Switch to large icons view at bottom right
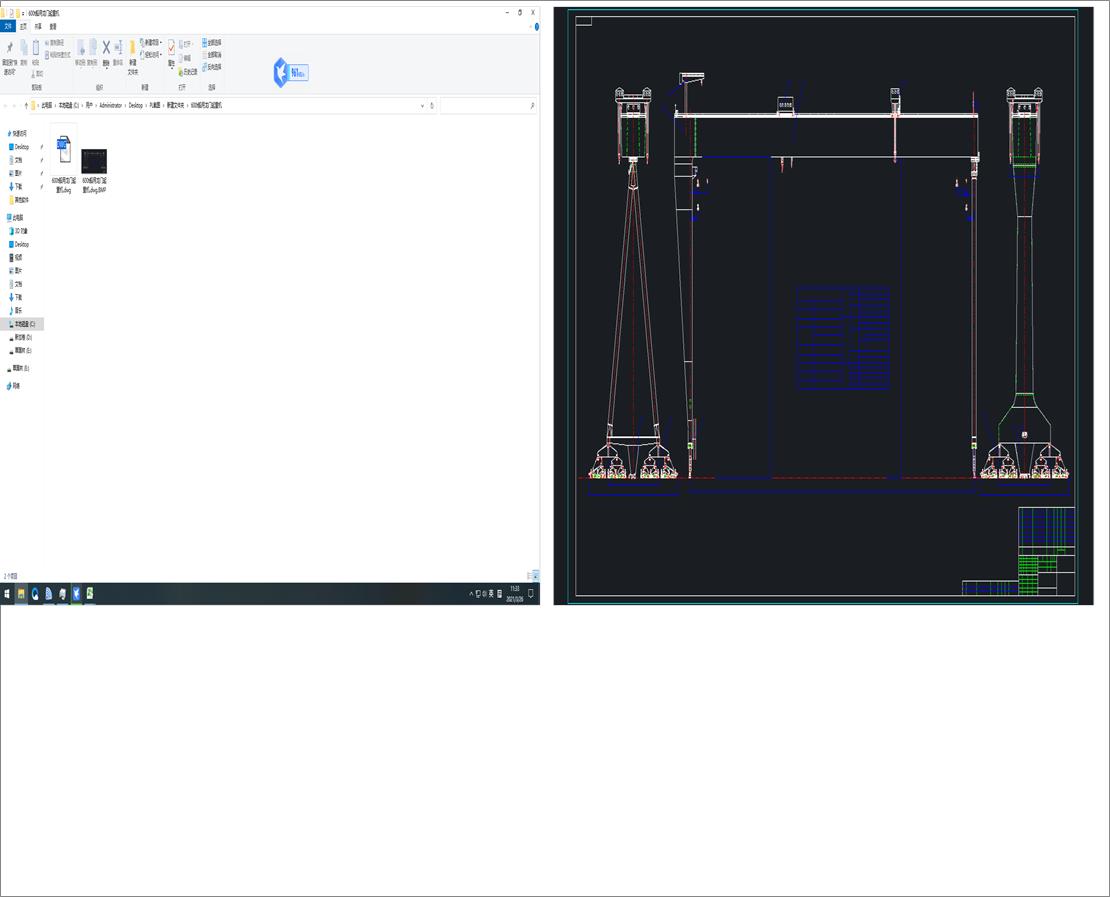Screen dimensions: 1110x897 pos(536,576)
